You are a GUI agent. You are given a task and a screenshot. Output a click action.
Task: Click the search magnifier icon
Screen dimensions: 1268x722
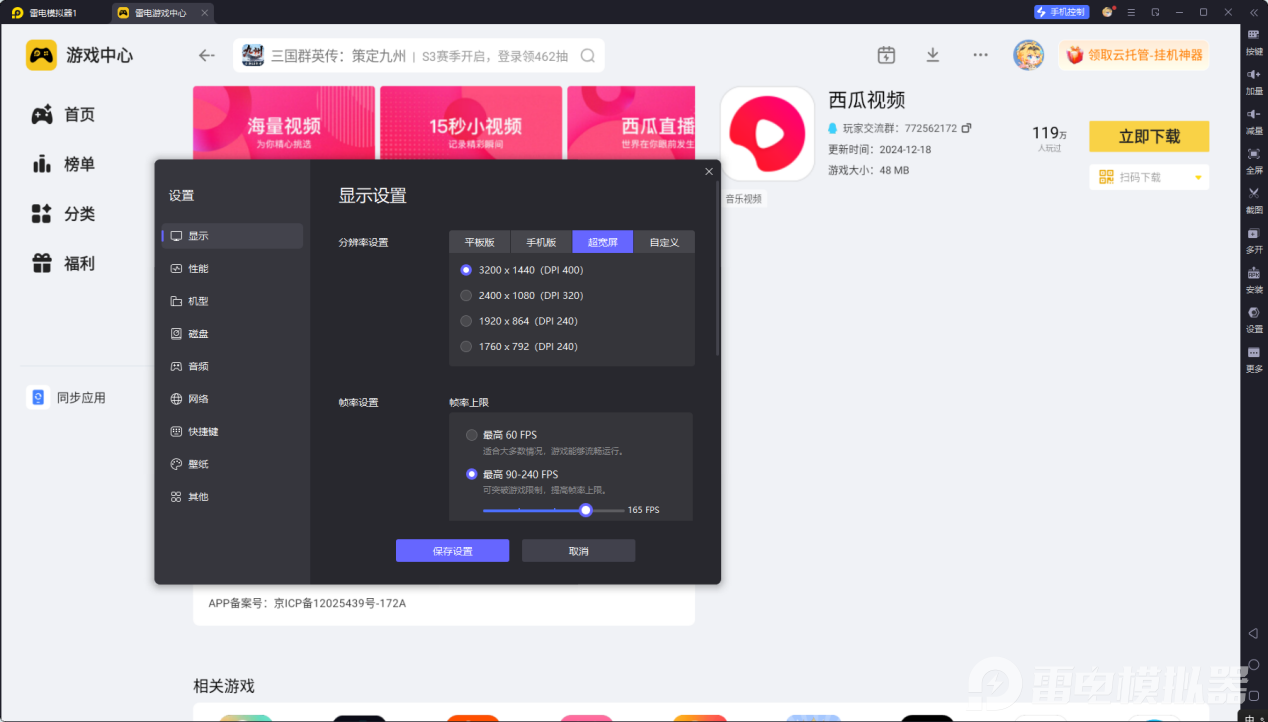pyautogui.click(x=588, y=55)
